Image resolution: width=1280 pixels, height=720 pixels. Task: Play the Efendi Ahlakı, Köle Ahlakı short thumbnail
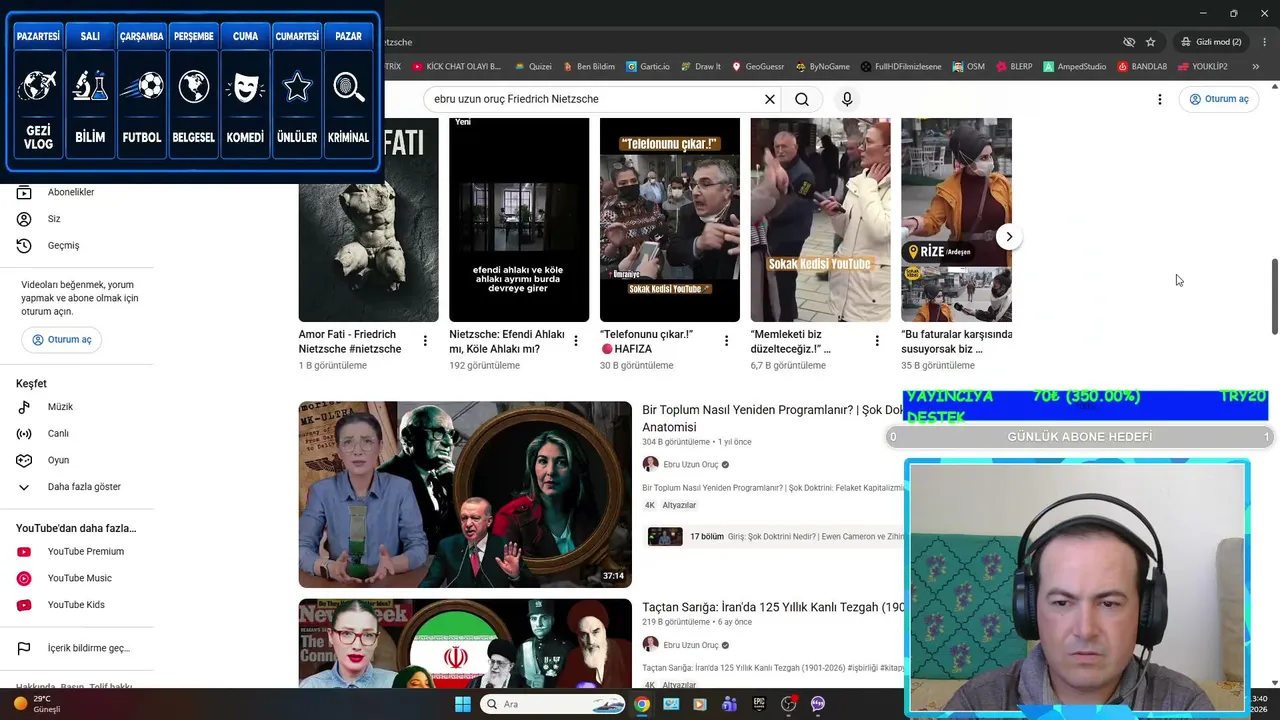pyautogui.click(x=519, y=220)
